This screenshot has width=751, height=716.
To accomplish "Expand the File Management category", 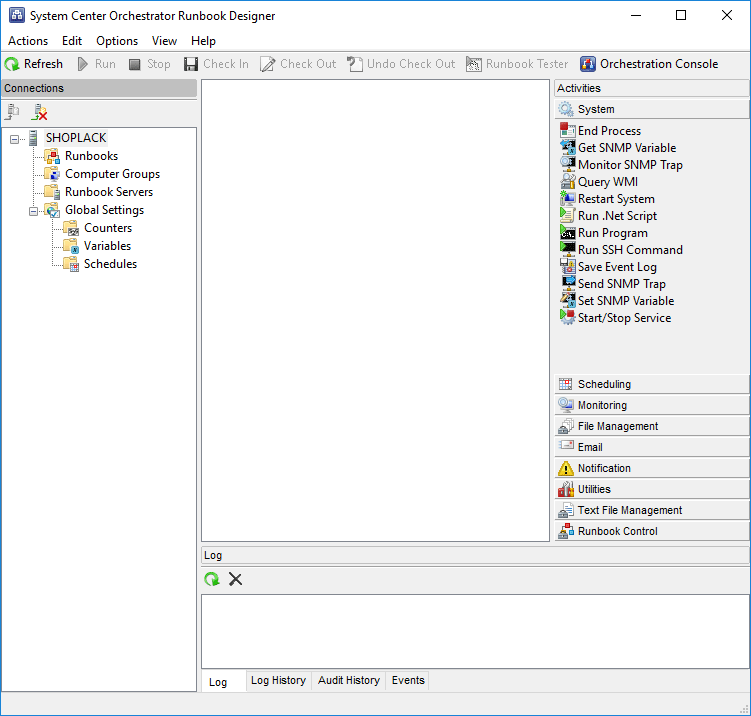I will [652, 426].
